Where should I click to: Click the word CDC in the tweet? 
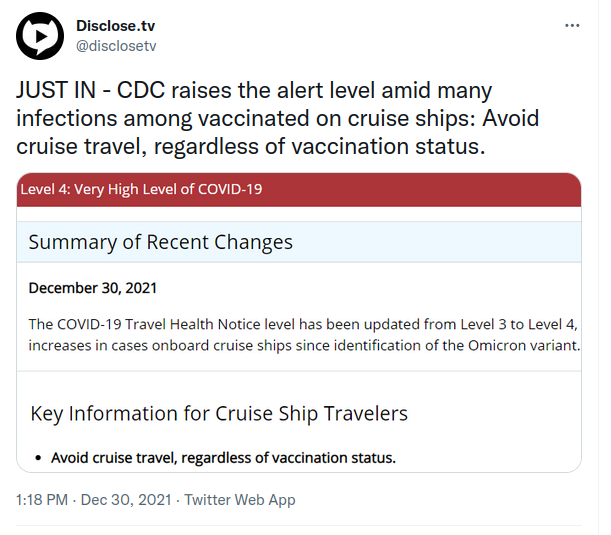tap(141, 90)
